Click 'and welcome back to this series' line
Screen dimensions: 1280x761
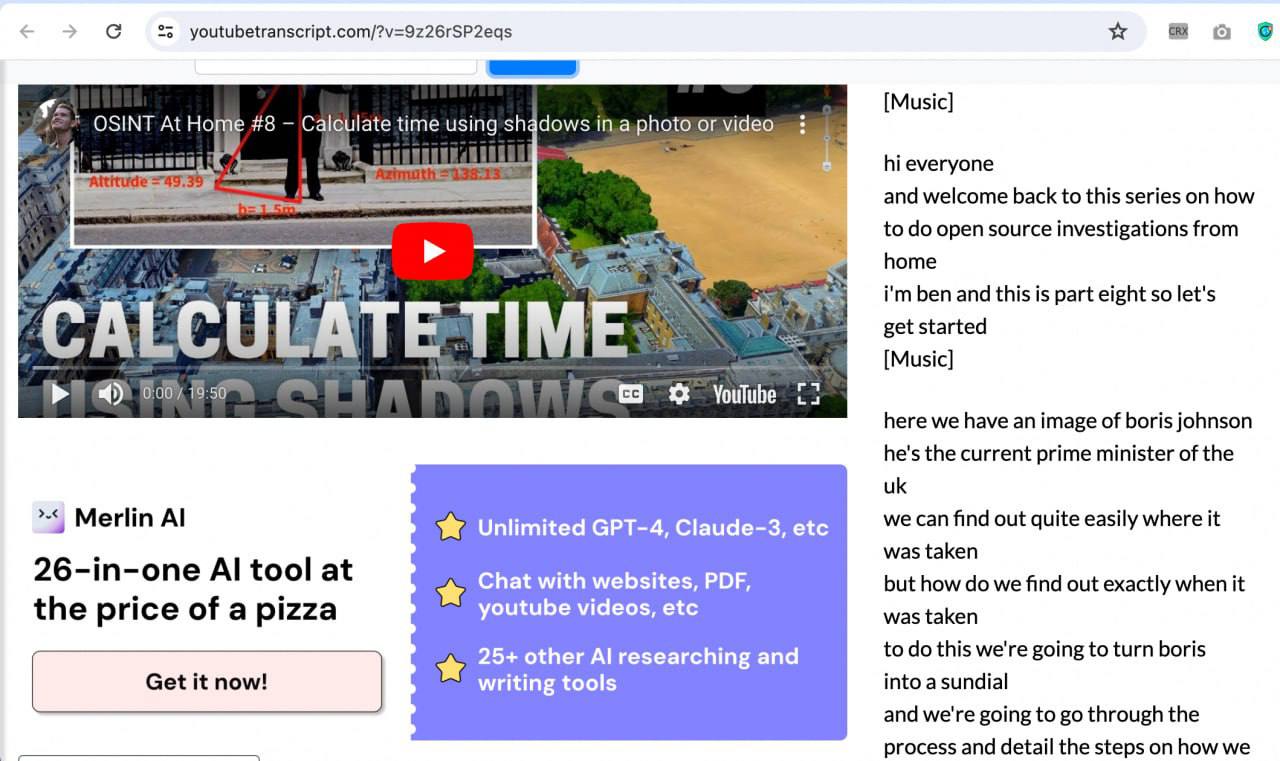point(1068,196)
